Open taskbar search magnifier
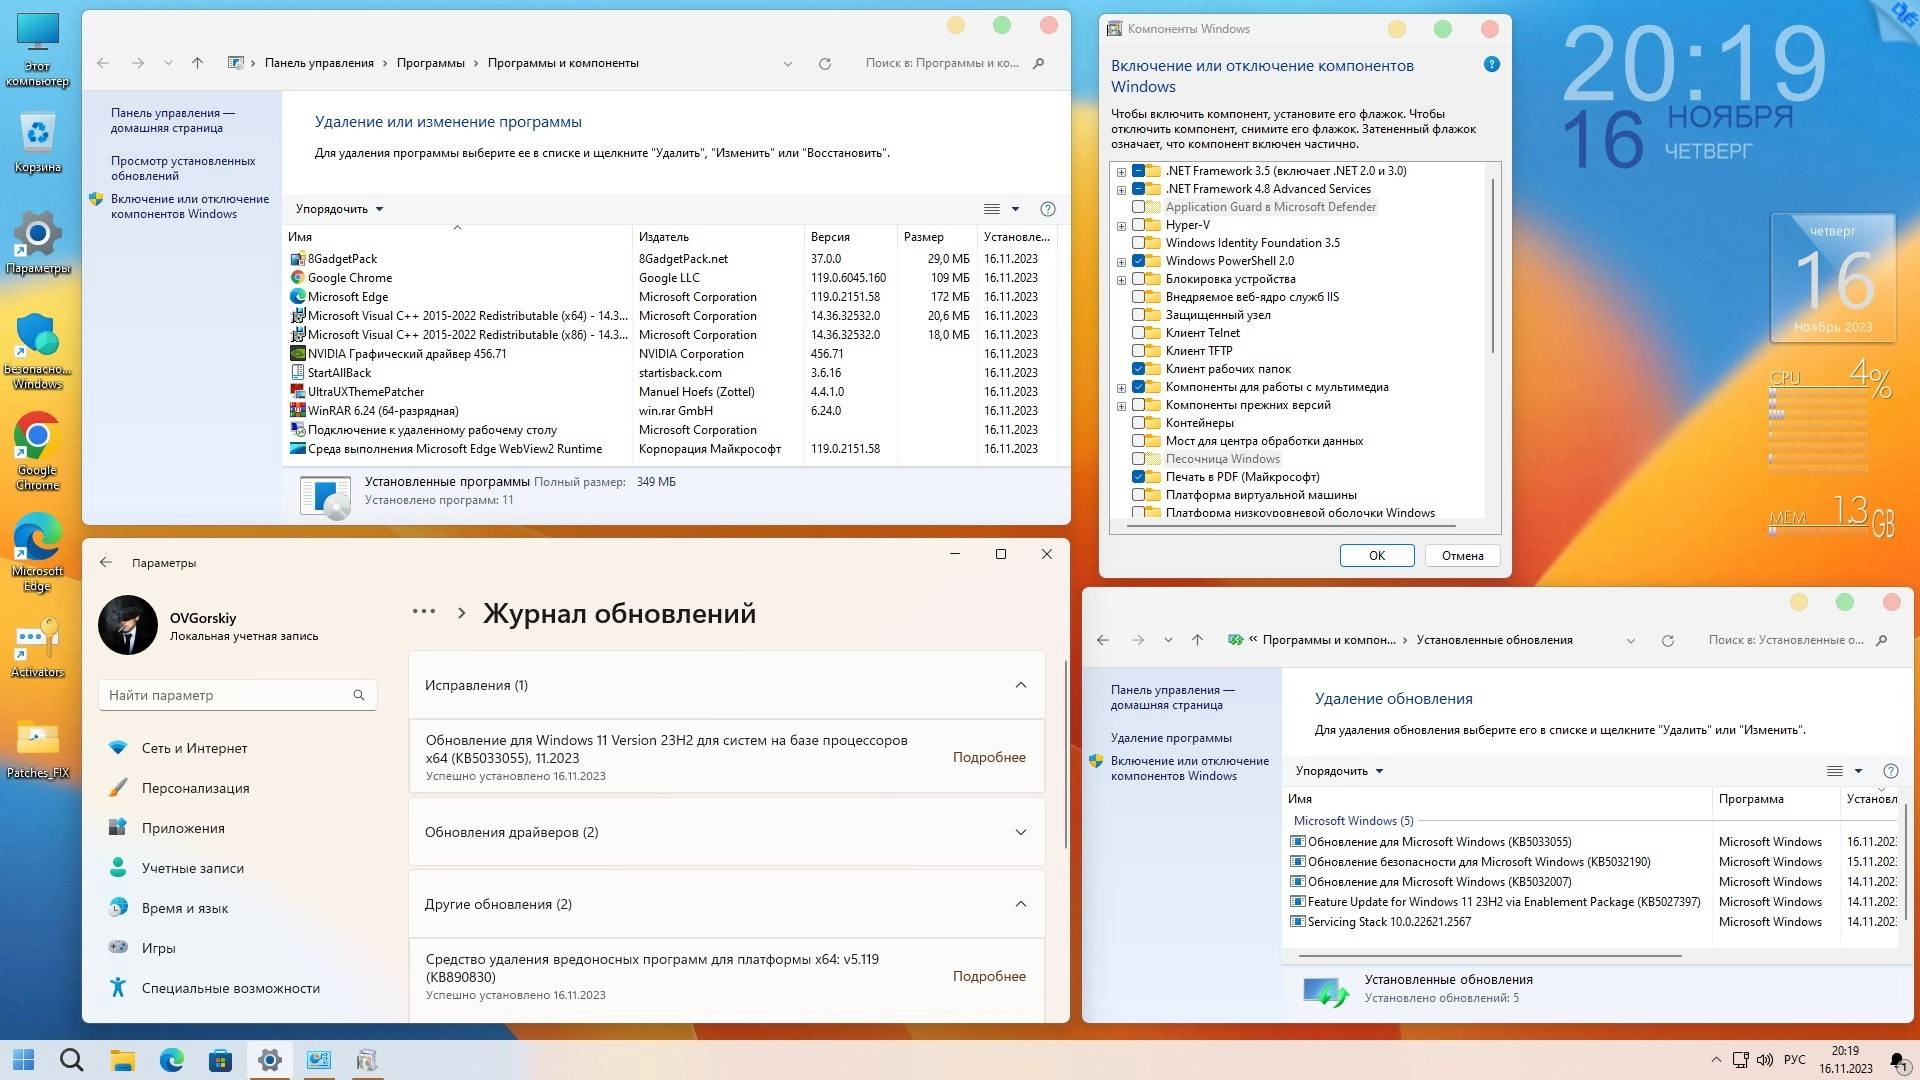The height and width of the screenshot is (1080, 1920). click(x=71, y=1060)
